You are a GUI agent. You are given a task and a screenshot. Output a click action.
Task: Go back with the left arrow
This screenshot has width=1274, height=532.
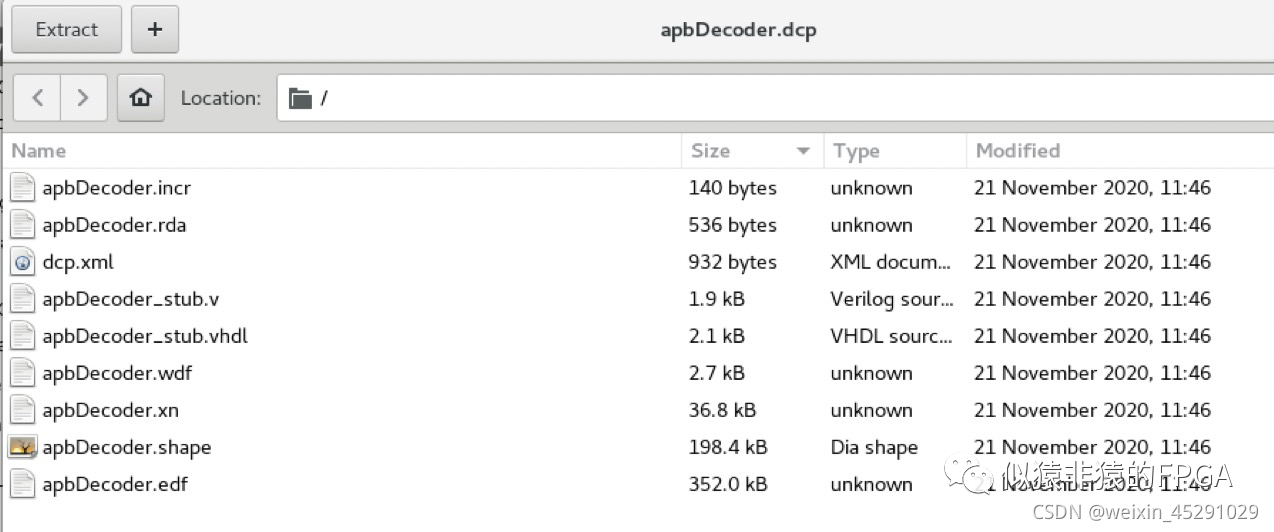tap(38, 98)
